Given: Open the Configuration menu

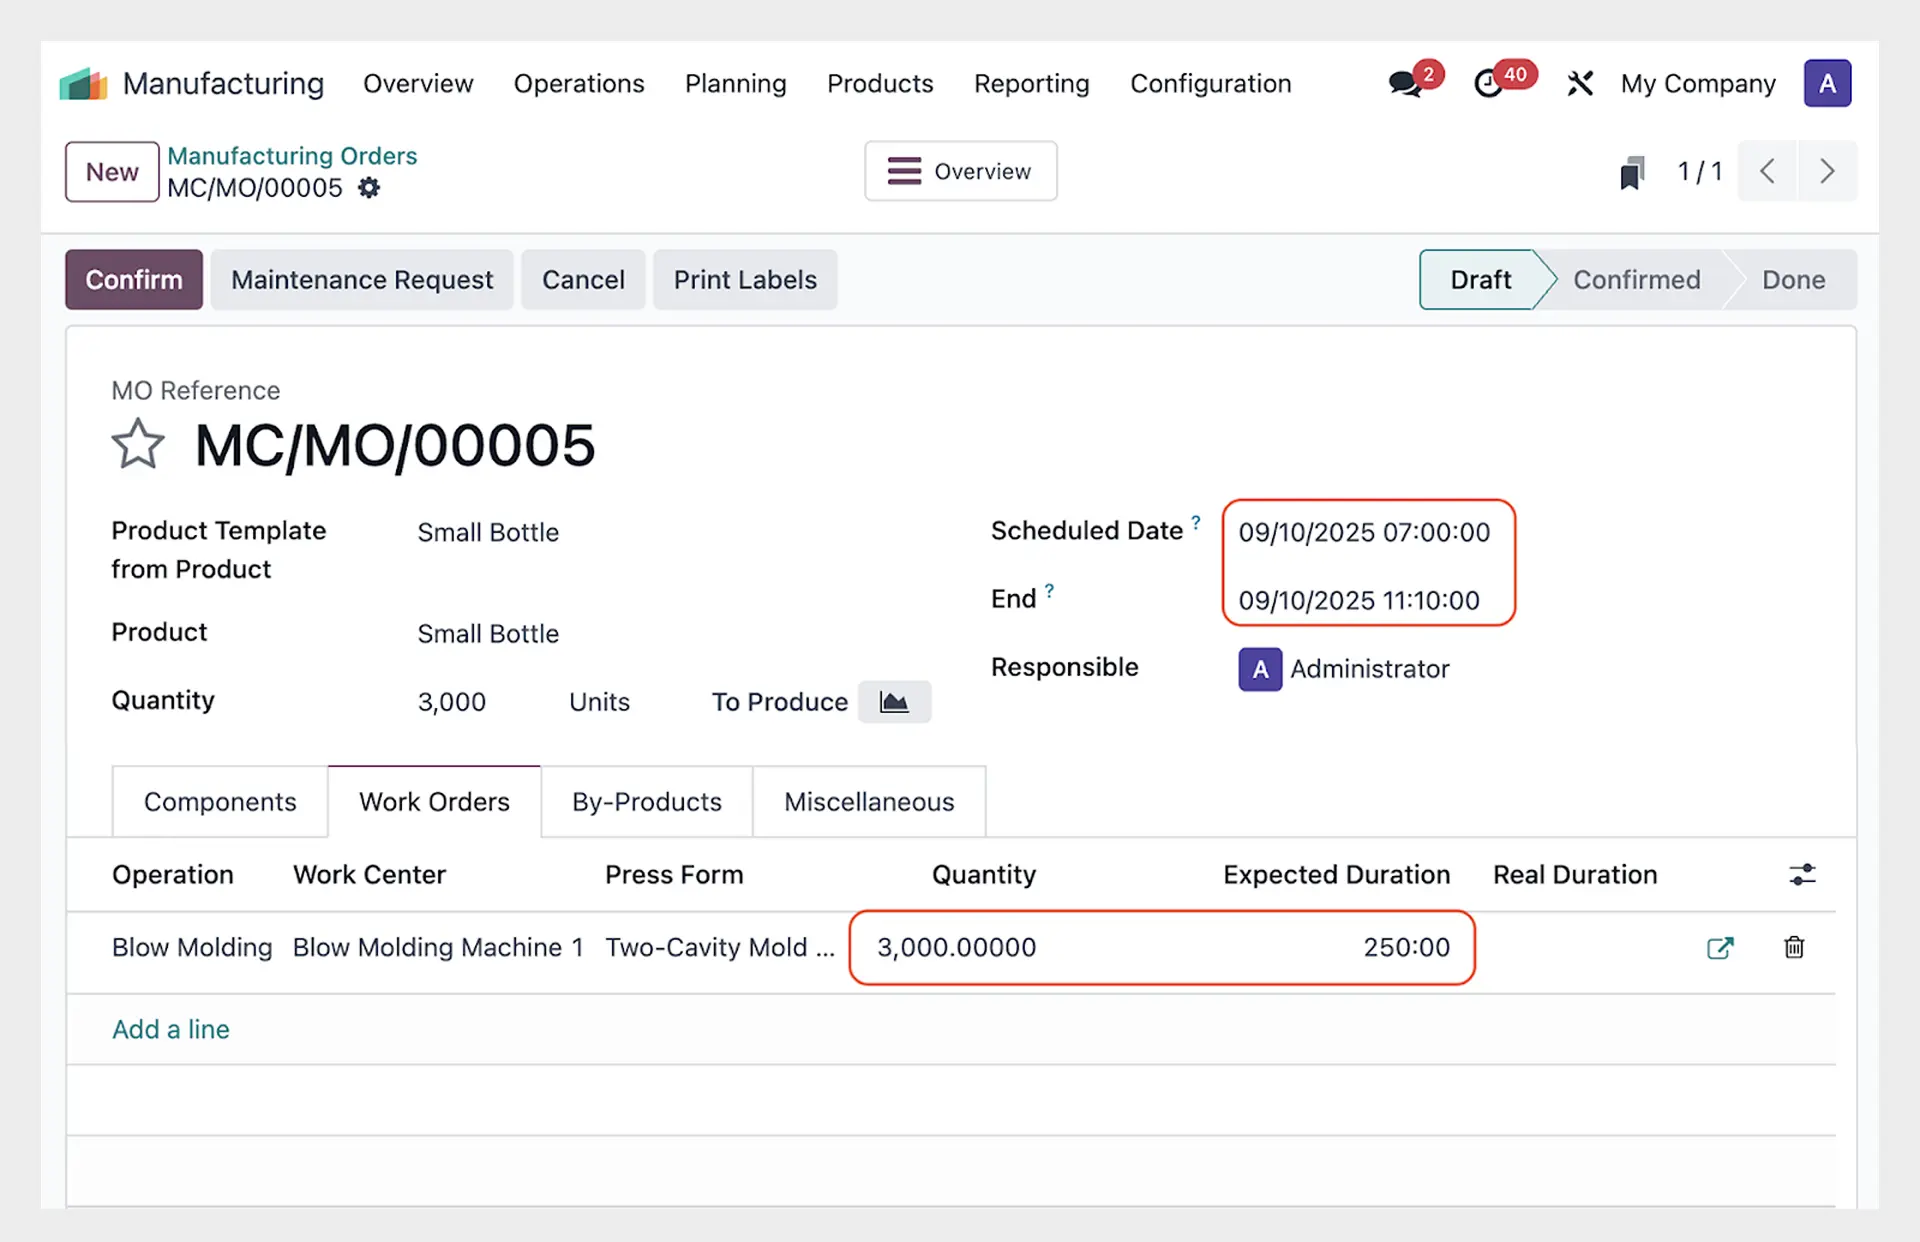Looking at the screenshot, I should (1210, 84).
